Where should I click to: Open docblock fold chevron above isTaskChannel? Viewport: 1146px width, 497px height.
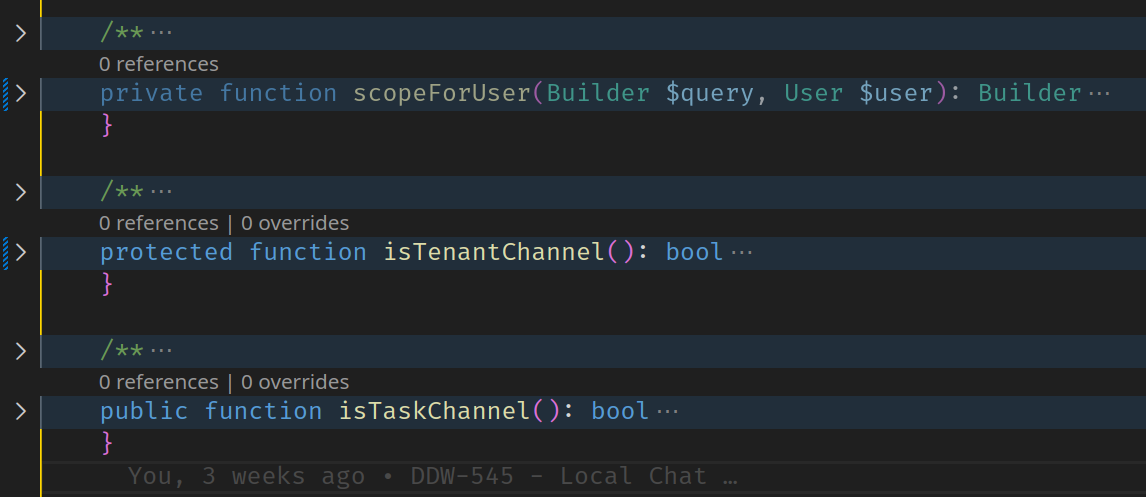(x=21, y=352)
